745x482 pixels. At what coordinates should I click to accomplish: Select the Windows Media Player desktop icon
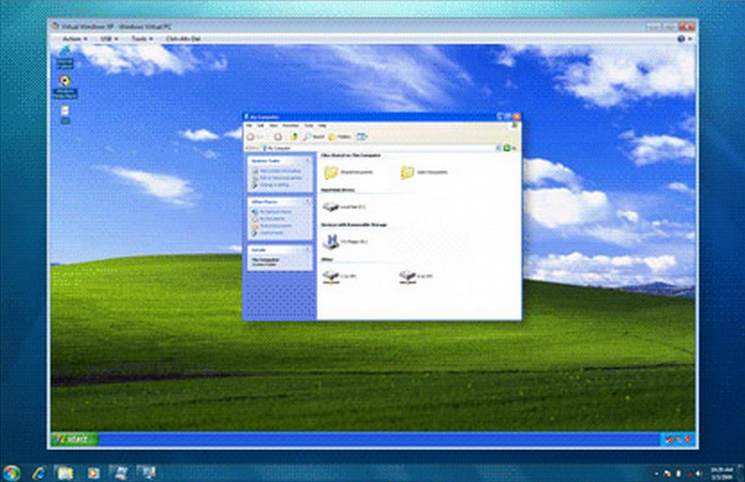[65, 86]
